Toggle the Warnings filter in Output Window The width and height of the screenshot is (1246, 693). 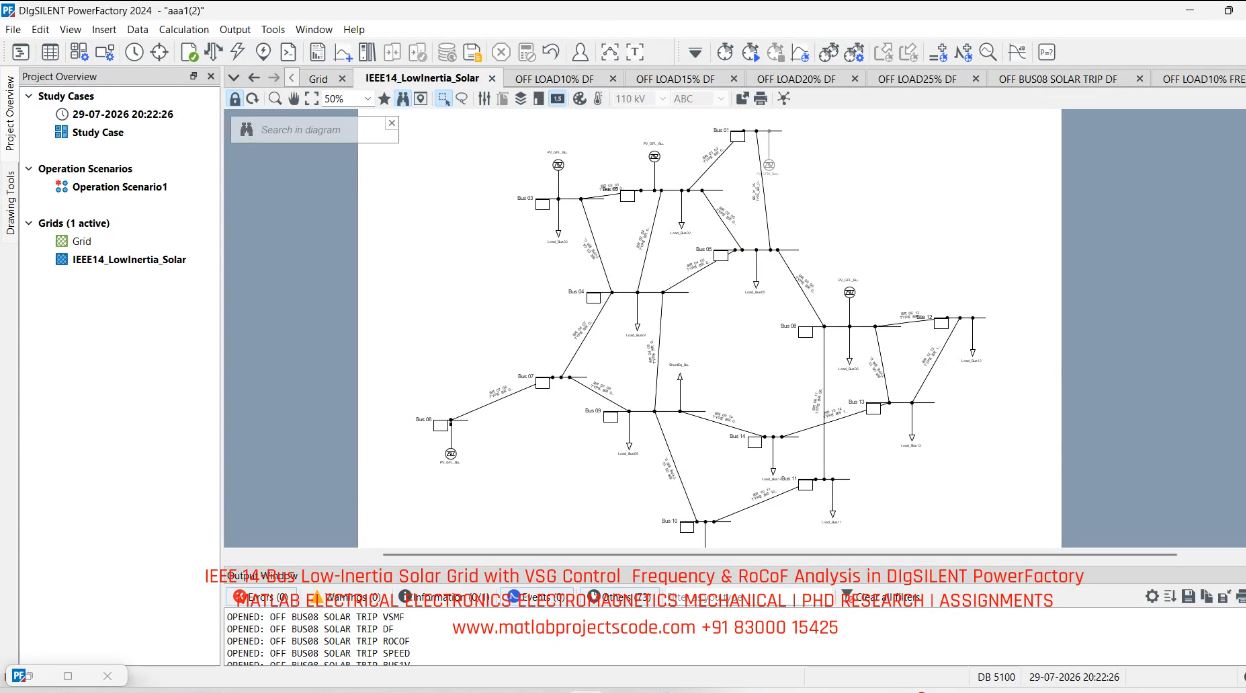tap(346, 597)
